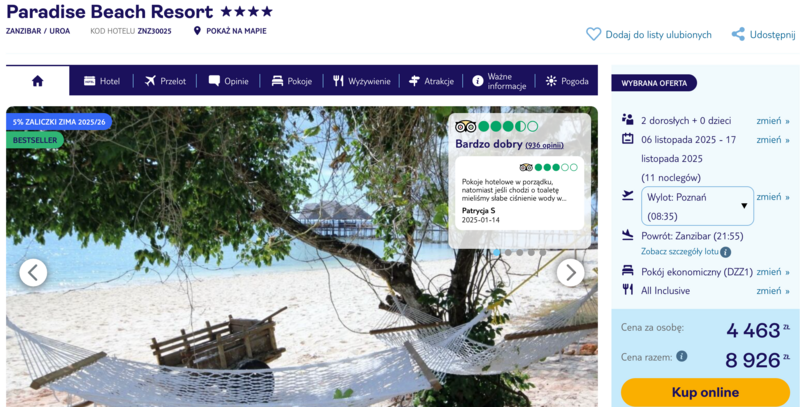This screenshot has width=800, height=407.
Task: Click the home icon tab
Action: [38, 81]
